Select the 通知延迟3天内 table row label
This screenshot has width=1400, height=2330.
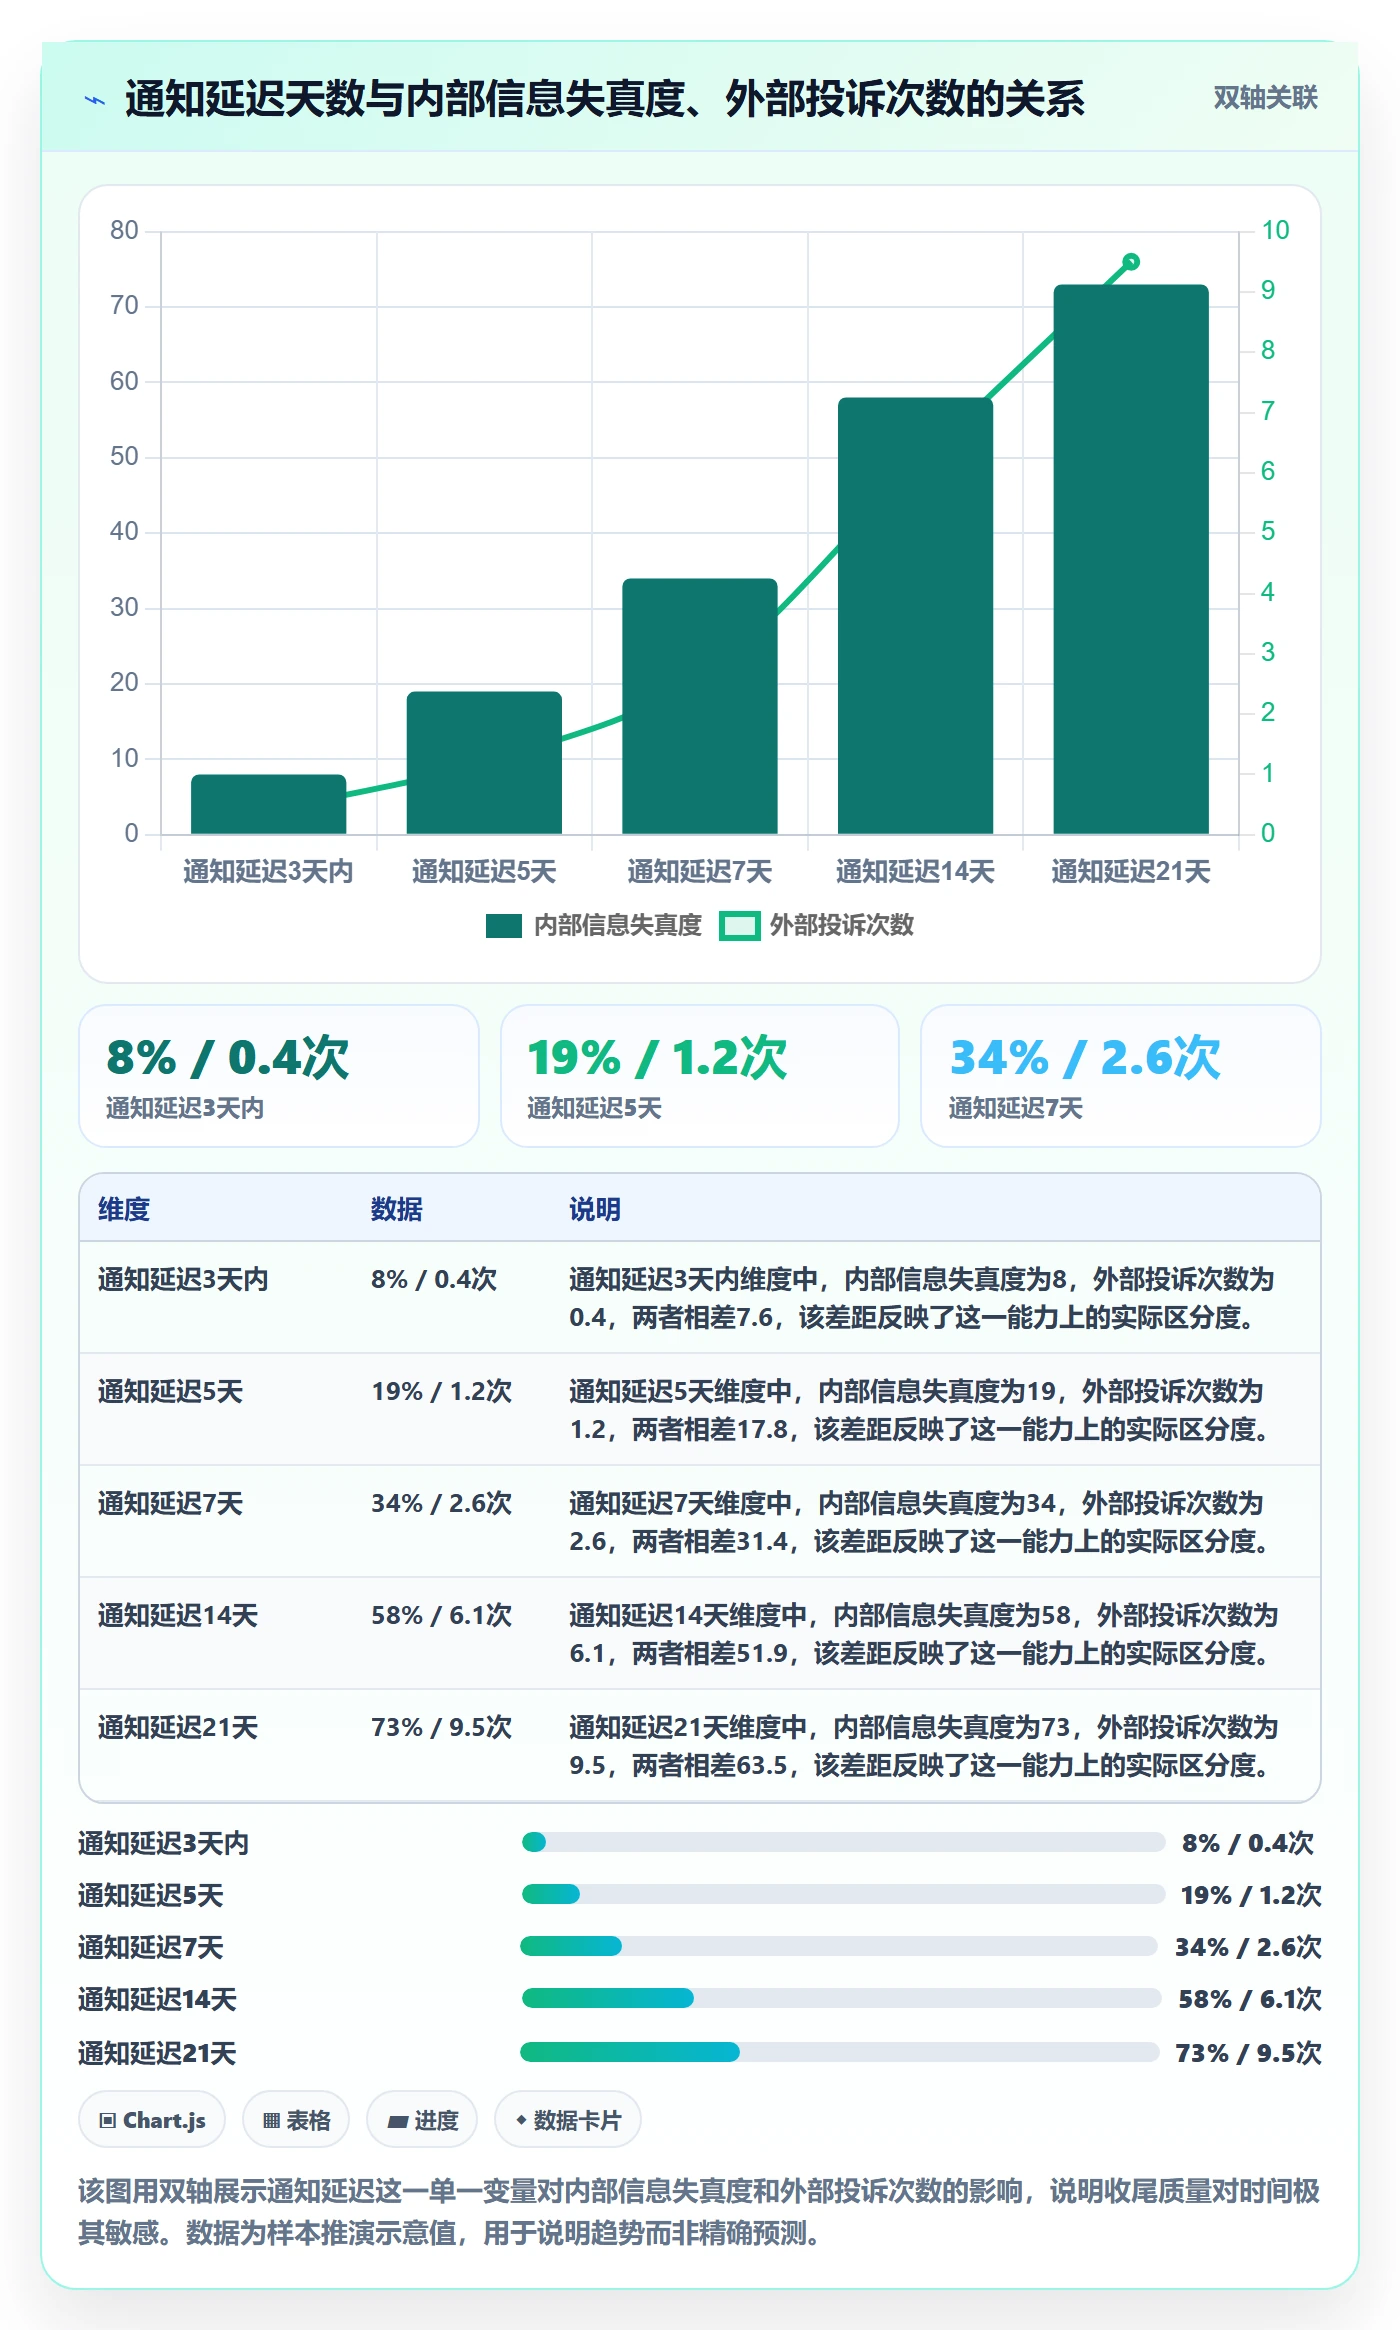pos(183,1279)
